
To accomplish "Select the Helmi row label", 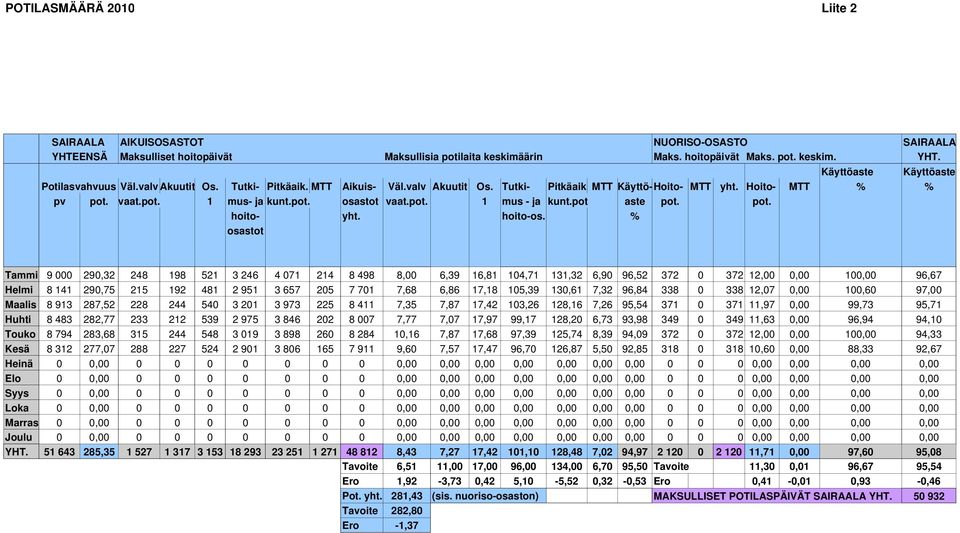I will (x=20, y=290).
